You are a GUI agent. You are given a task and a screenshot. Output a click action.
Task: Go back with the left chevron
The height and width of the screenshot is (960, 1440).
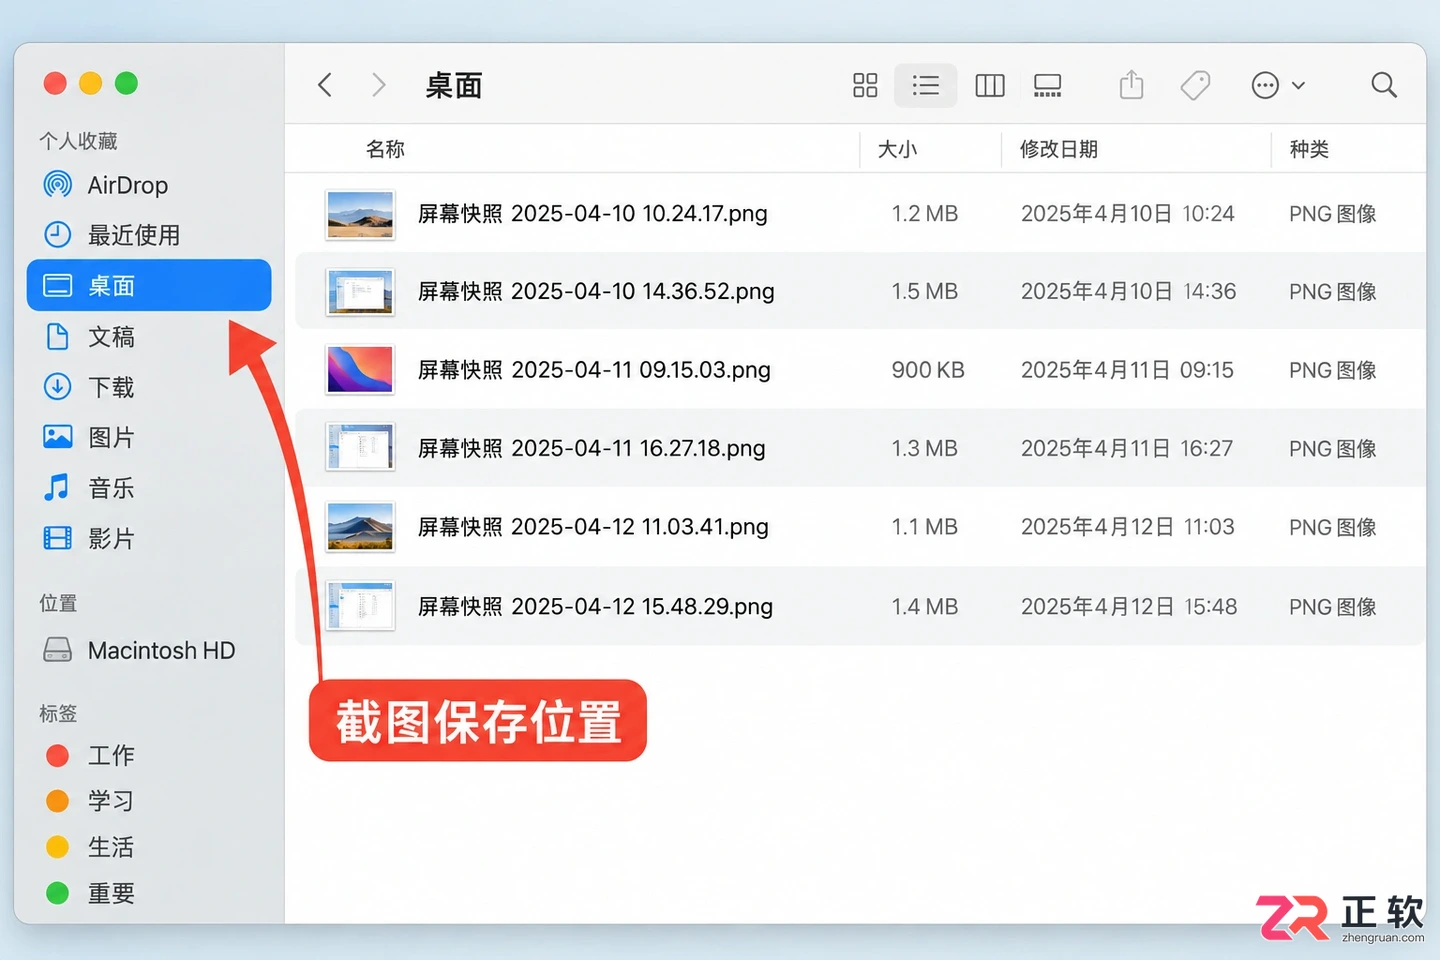point(325,85)
